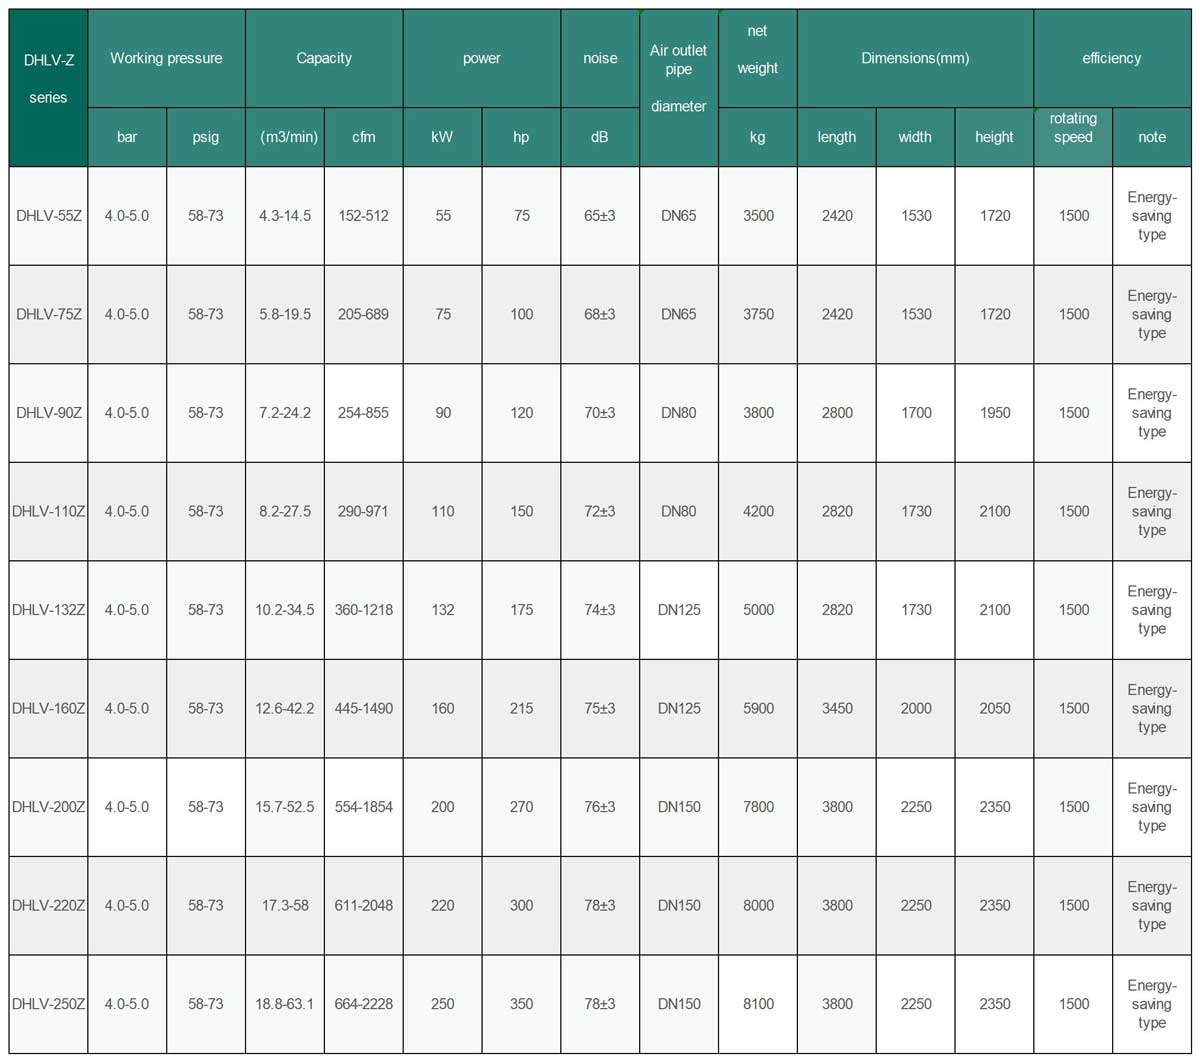Select the rotating speed subheader

(1073, 137)
